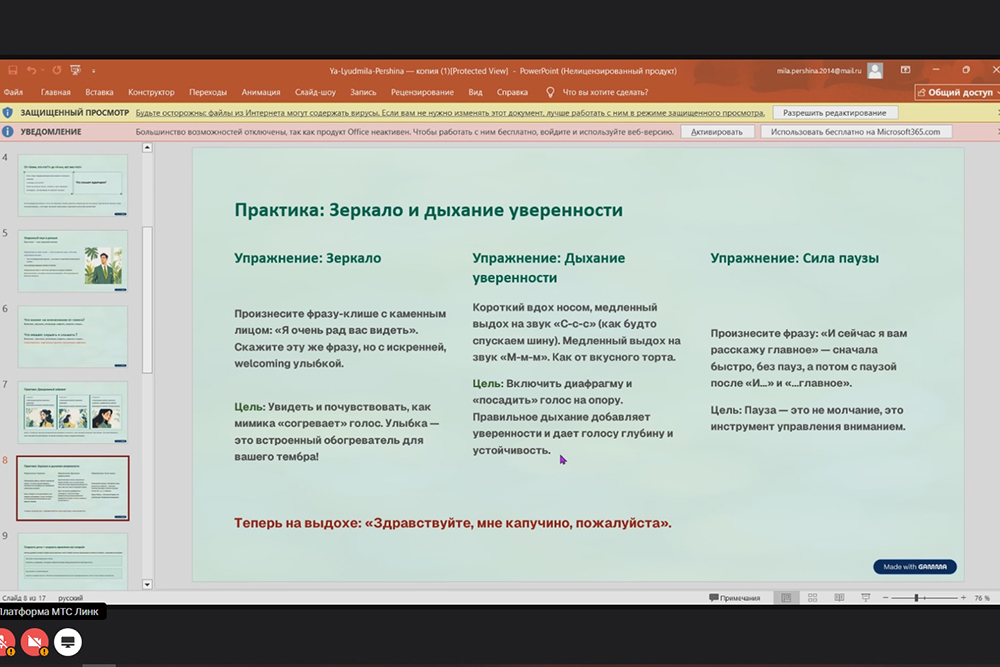Click the zoom slider in status bar
Viewport: 1000px width, 667px height.
pyautogui.click(x=917, y=598)
